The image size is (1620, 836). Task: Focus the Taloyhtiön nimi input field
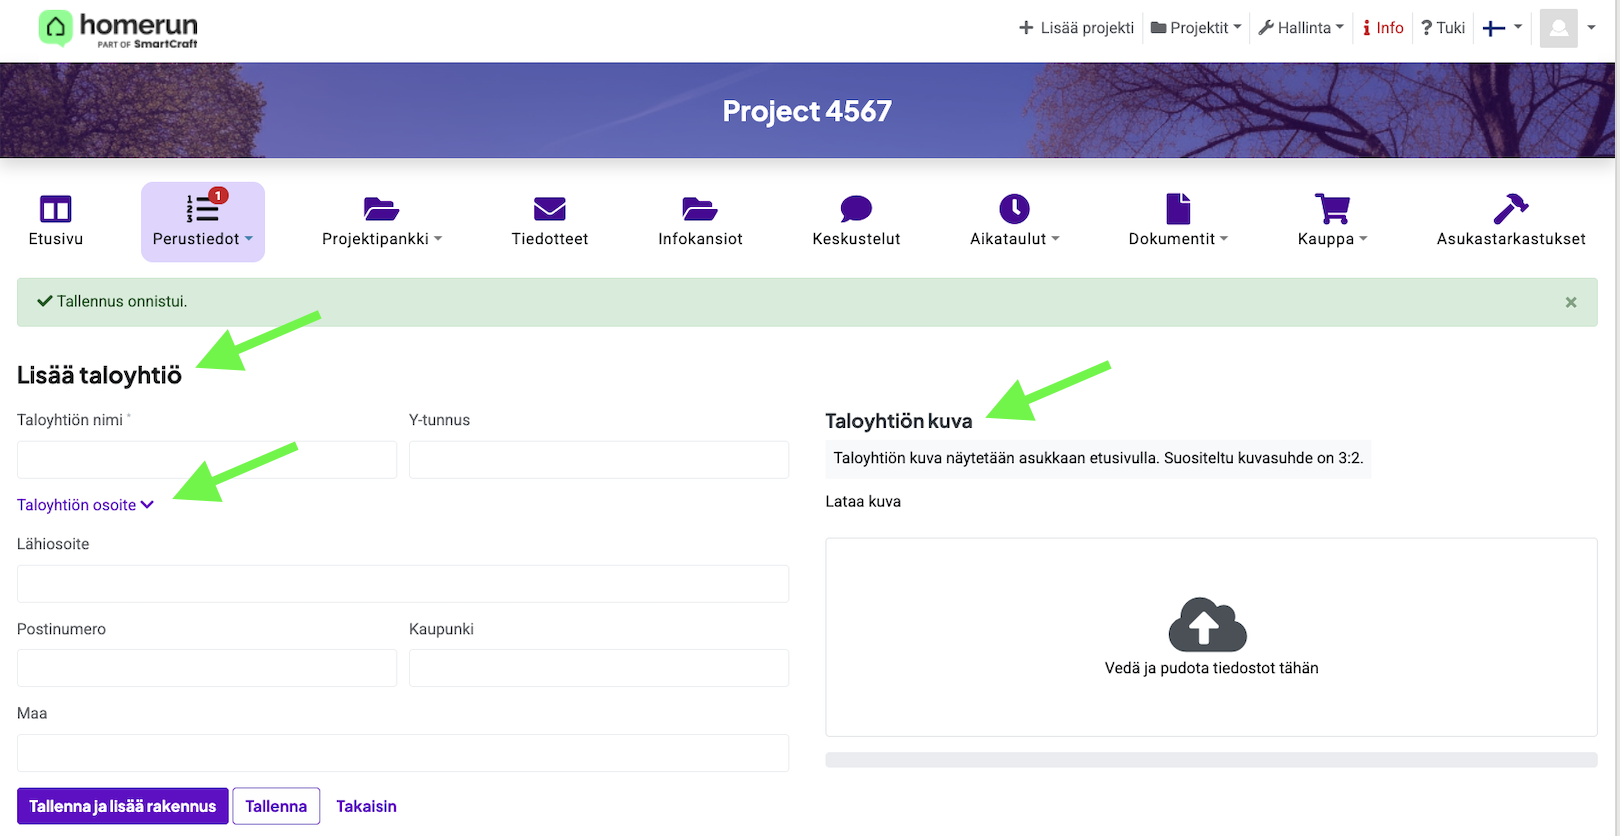click(207, 460)
